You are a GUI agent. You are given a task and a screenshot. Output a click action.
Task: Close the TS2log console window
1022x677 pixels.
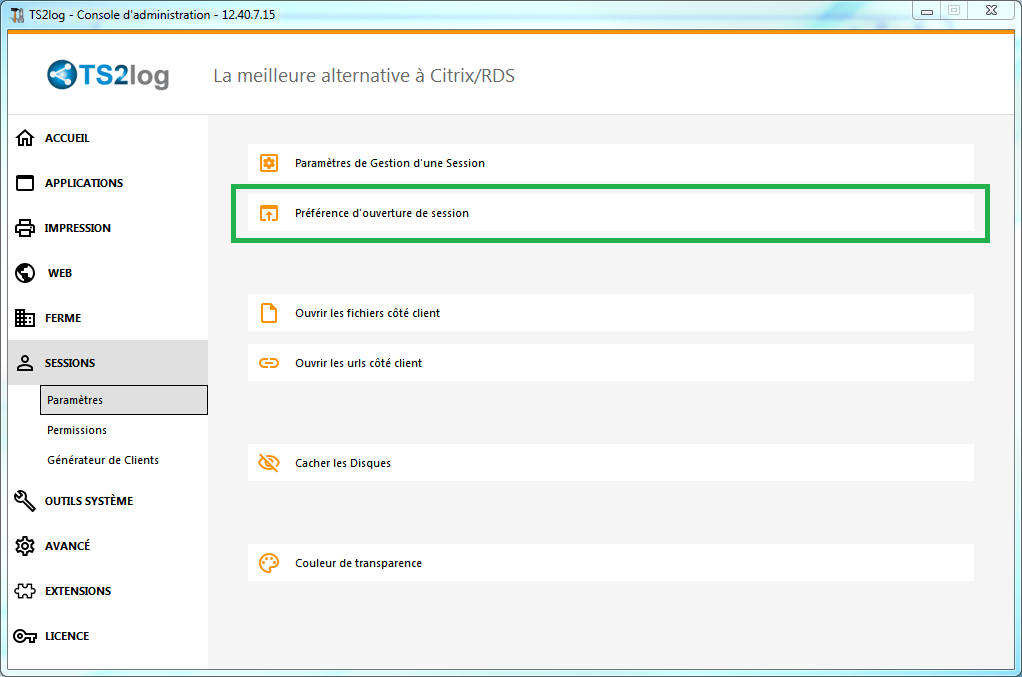[x=991, y=10]
